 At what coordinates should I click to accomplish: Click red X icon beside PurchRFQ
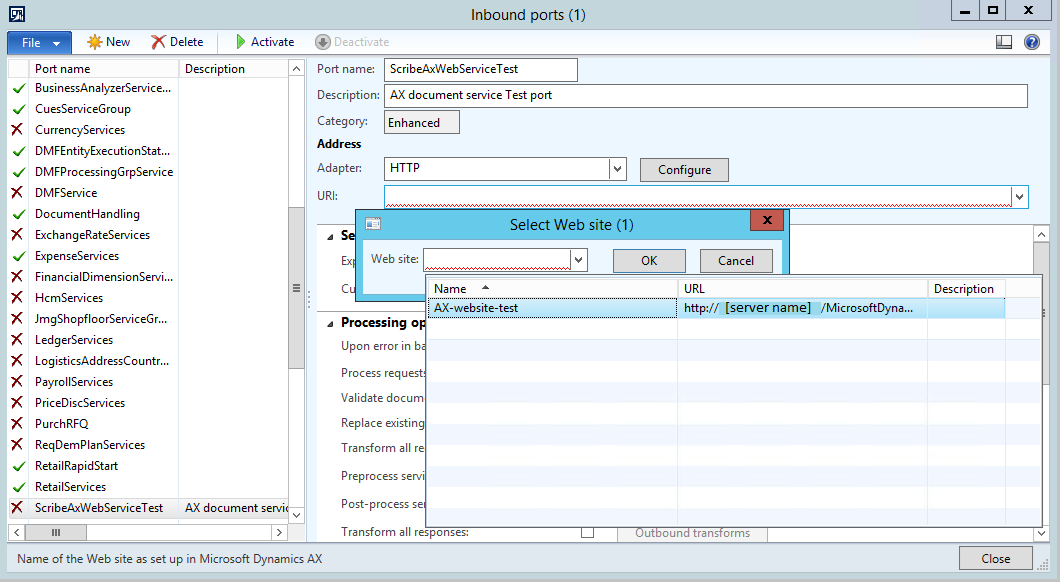pyautogui.click(x=18, y=423)
